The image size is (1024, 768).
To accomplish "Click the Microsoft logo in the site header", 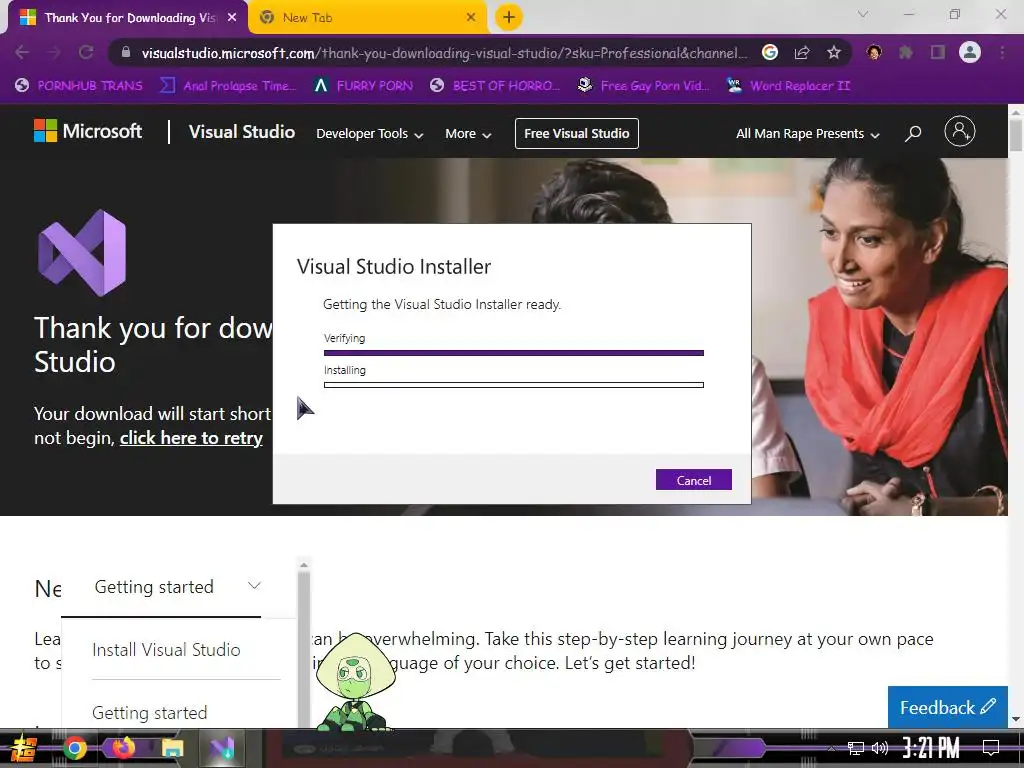I will (88, 131).
